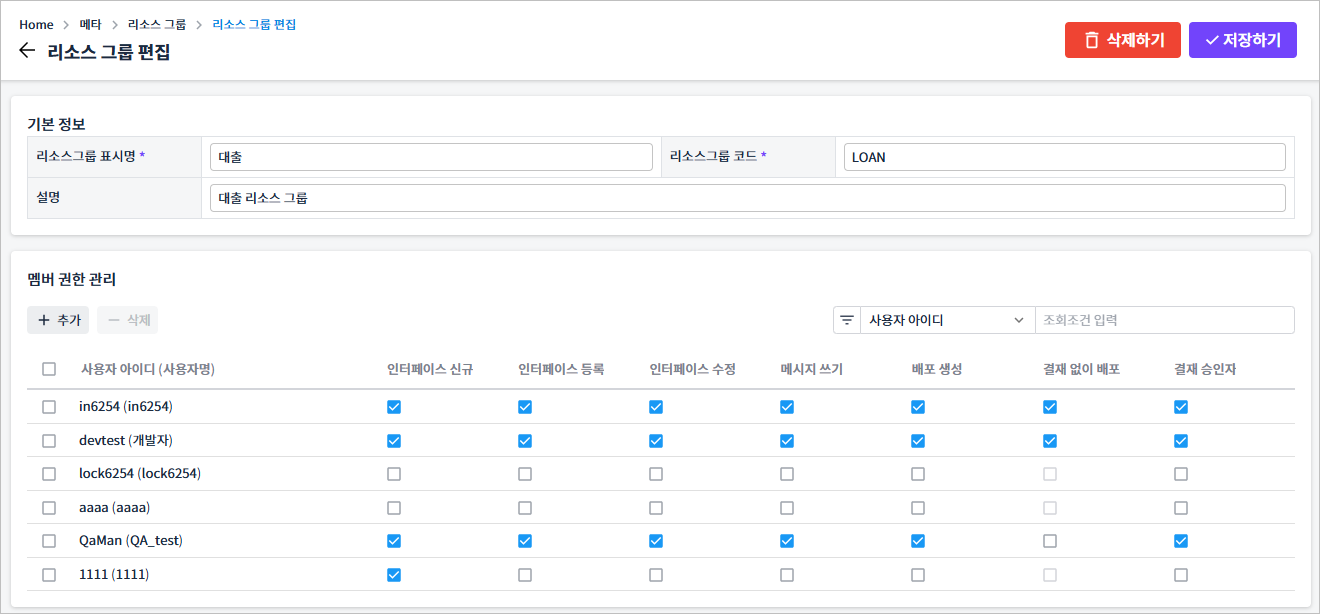Click the back arrow beside 리소스 그룹 편집
Viewport: 1320px width, 614px height.
pos(27,51)
